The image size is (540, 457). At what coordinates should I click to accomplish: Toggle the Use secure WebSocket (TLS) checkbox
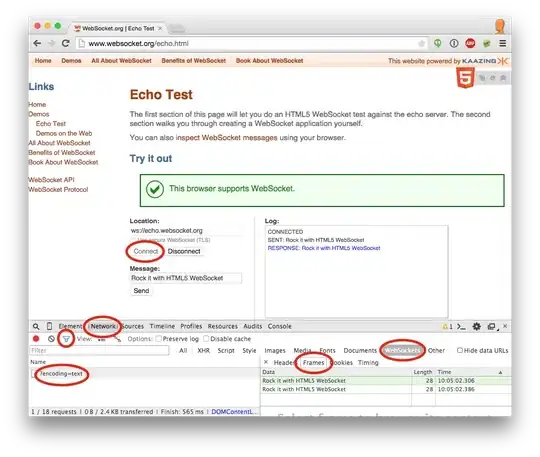[x=133, y=240]
